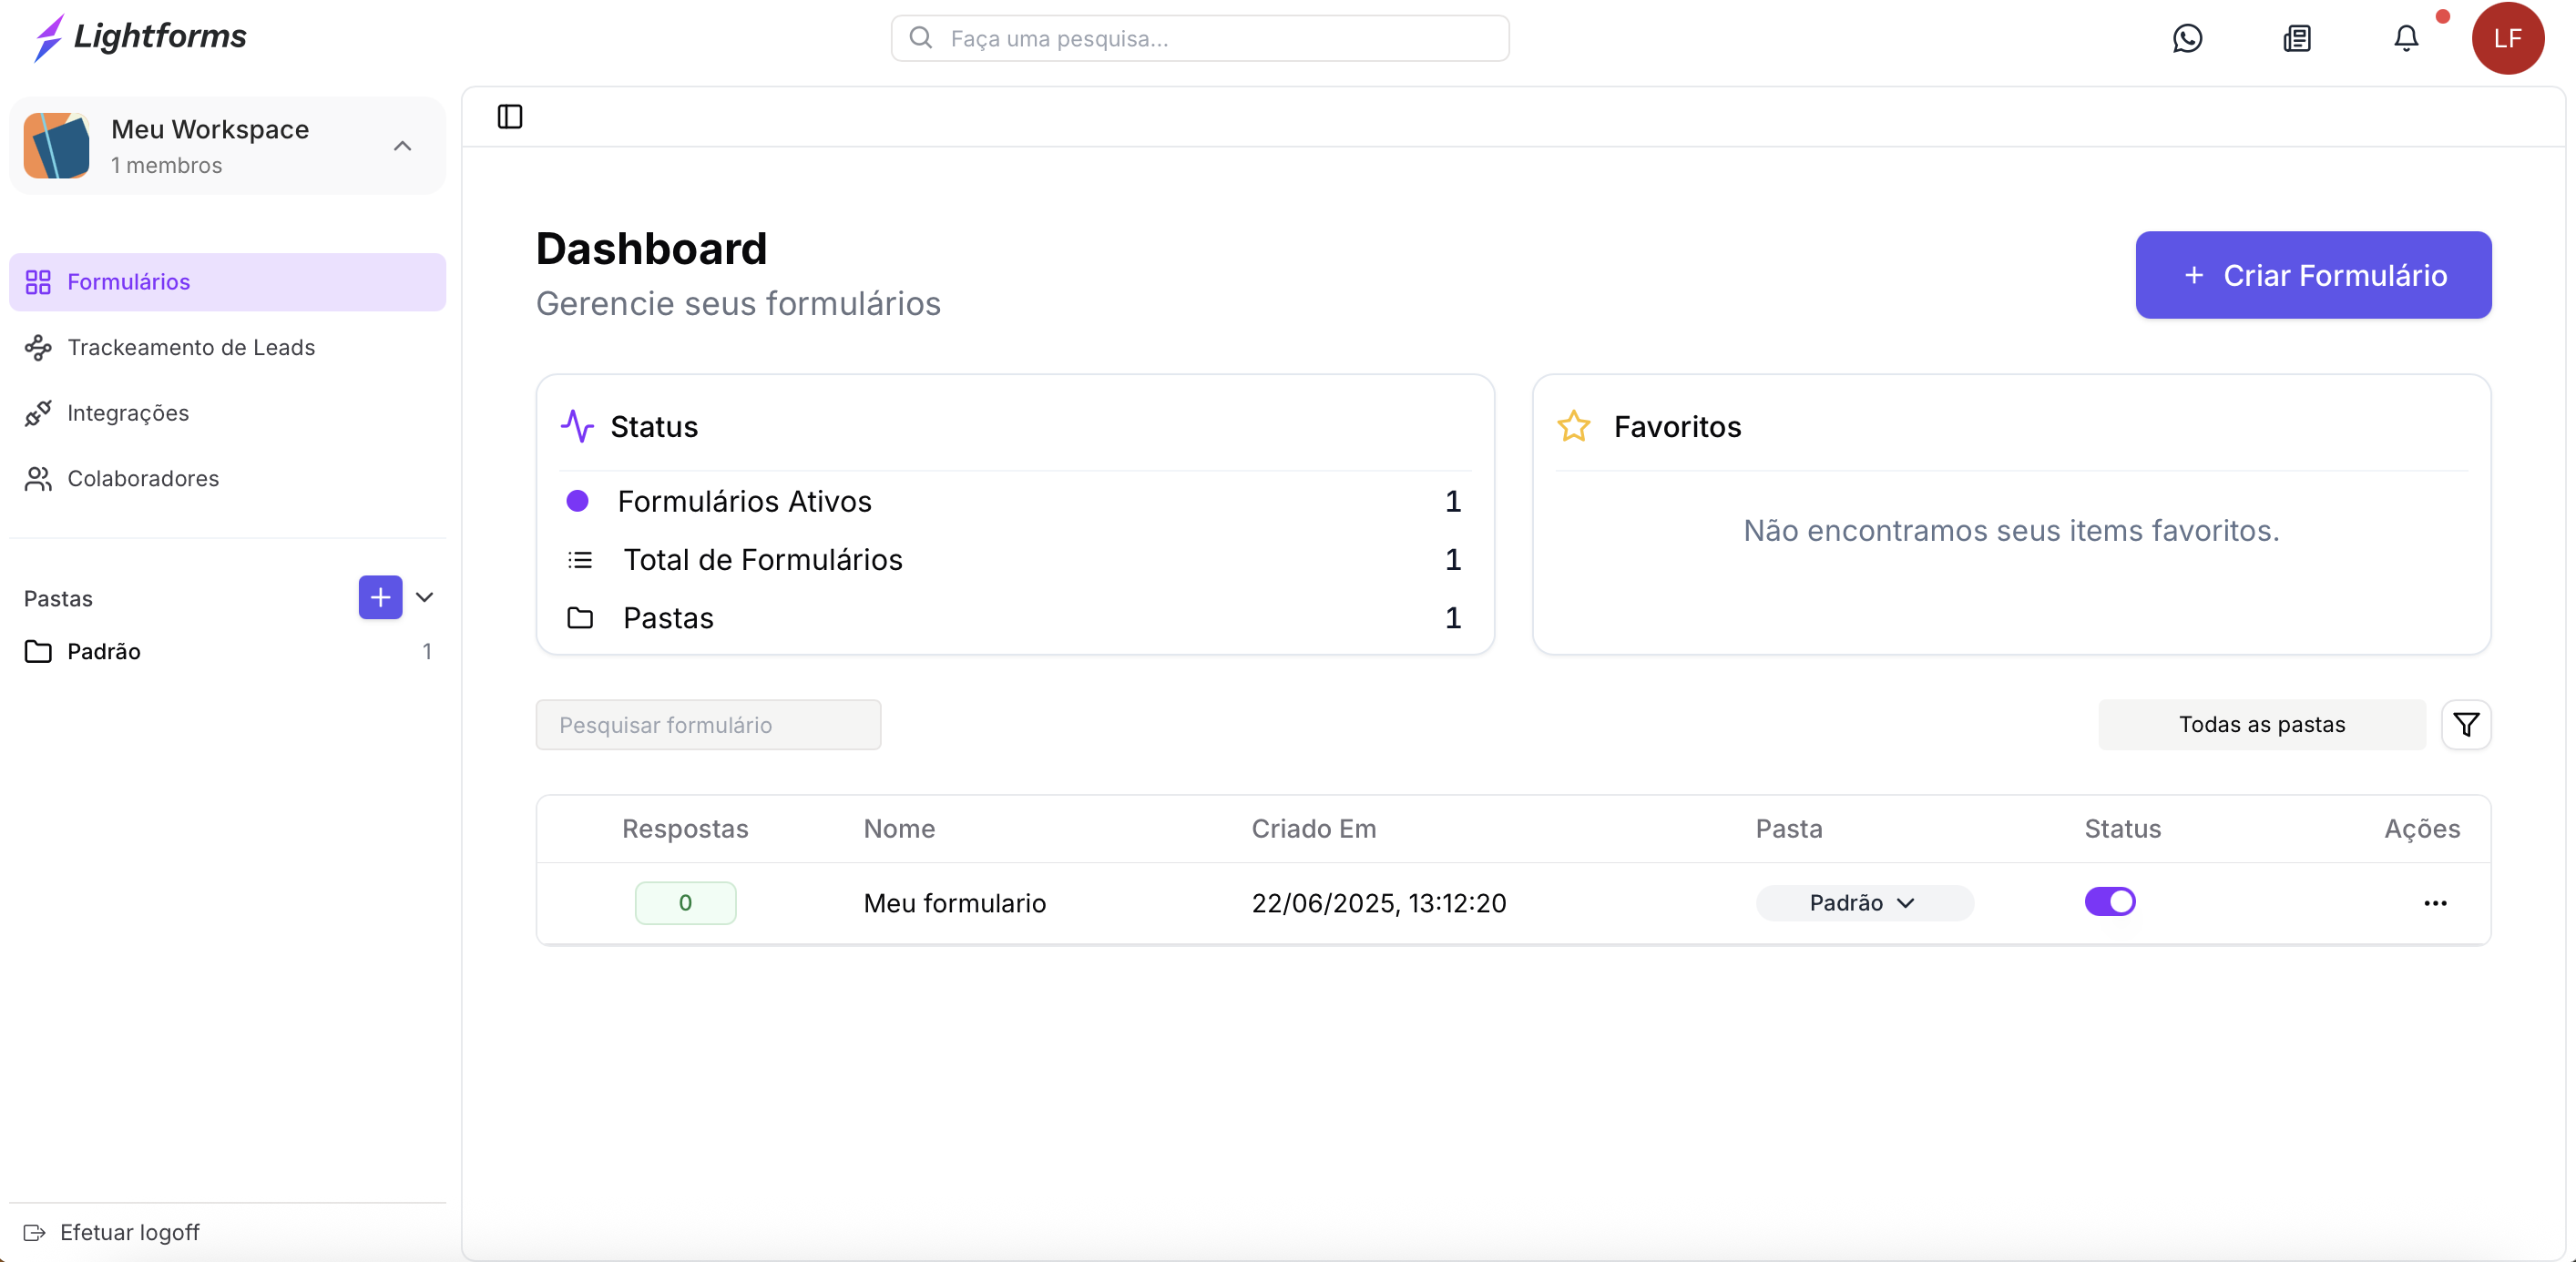Click the filter funnel icon
The width and height of the screenshot is (2576, 1262).
point(2466,724)
